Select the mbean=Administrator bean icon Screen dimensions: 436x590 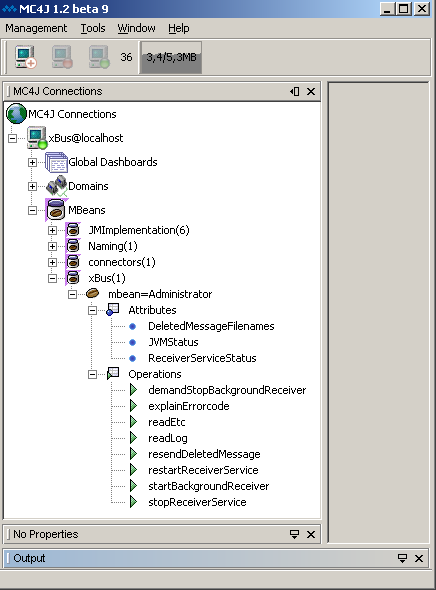click(x=92, y=293)
